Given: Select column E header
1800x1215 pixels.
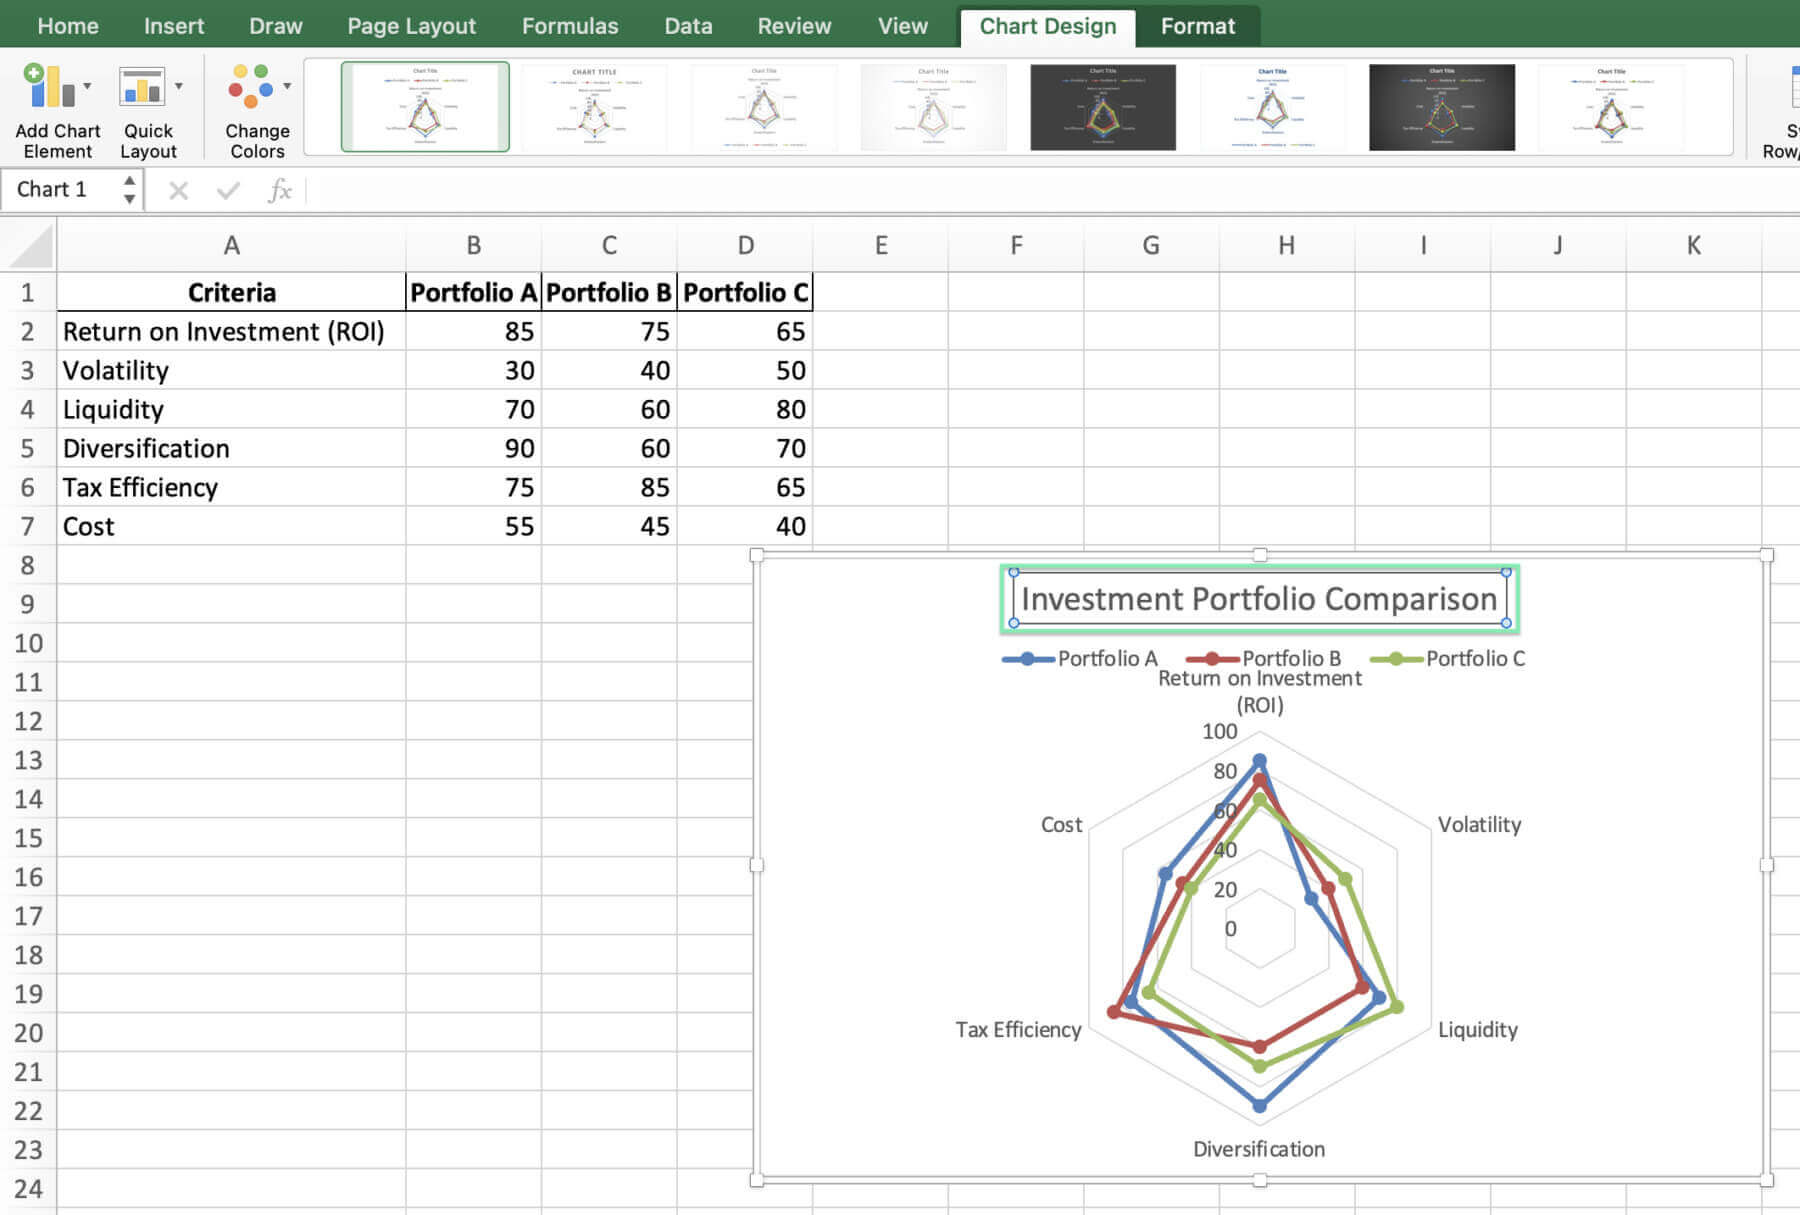Looking at the screenshot, I should click(x=881, y=245).
